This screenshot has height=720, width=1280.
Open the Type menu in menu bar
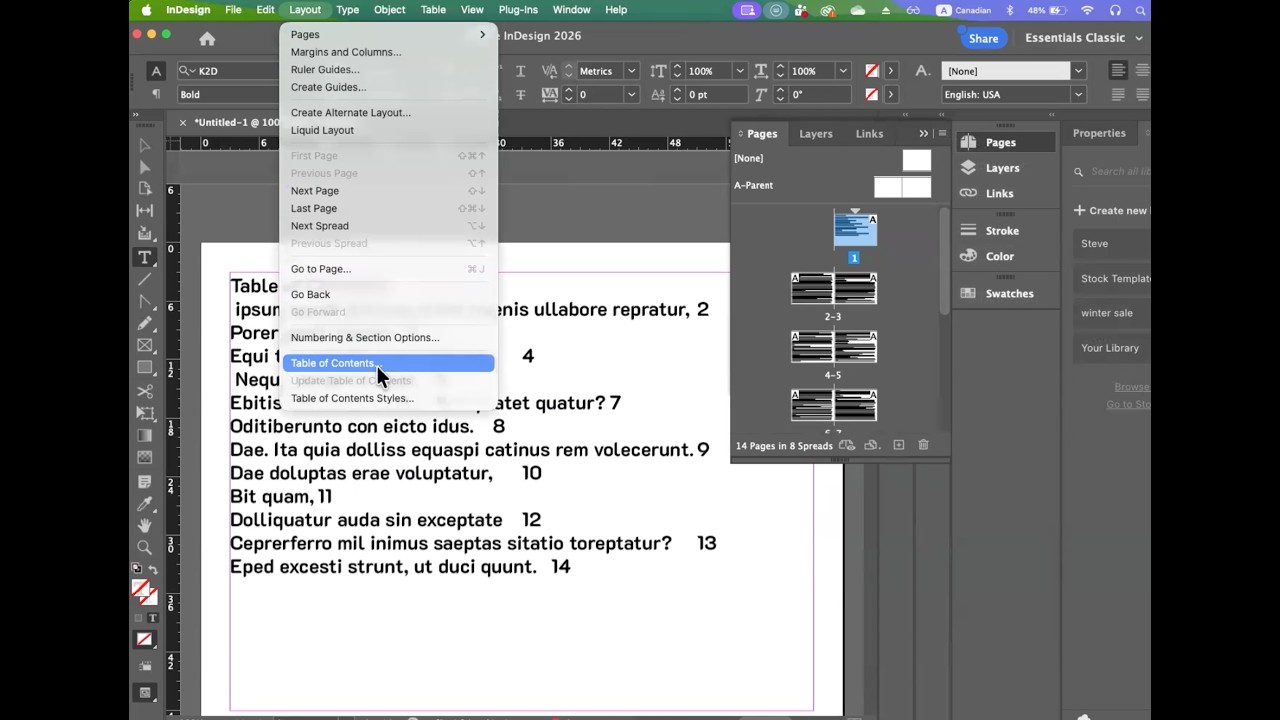[x=347, y=10]
